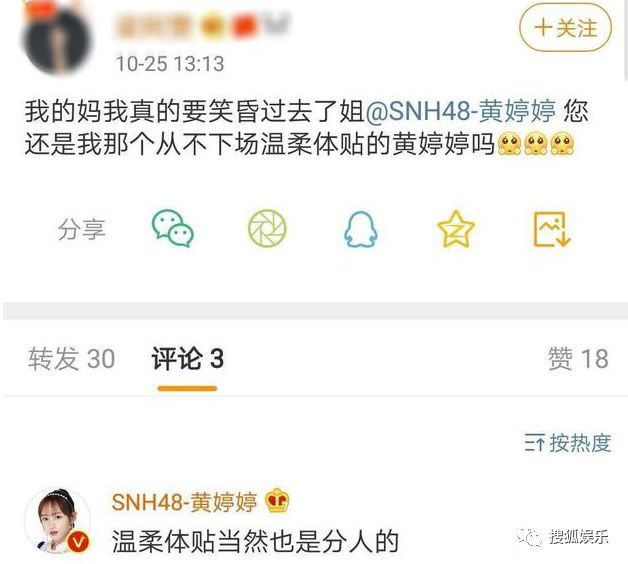Open the commenter's profile photo
Screen dimensions: 628x564
[57, 521]
